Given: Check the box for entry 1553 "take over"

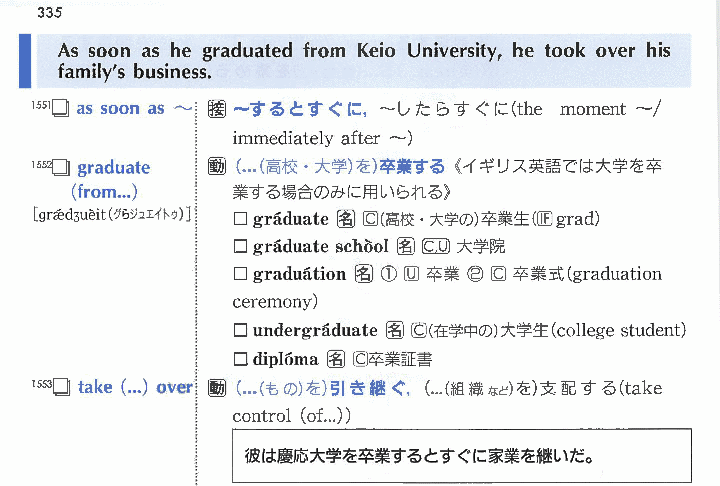Looking at the screenshot, I should click(x=62, y=388).
